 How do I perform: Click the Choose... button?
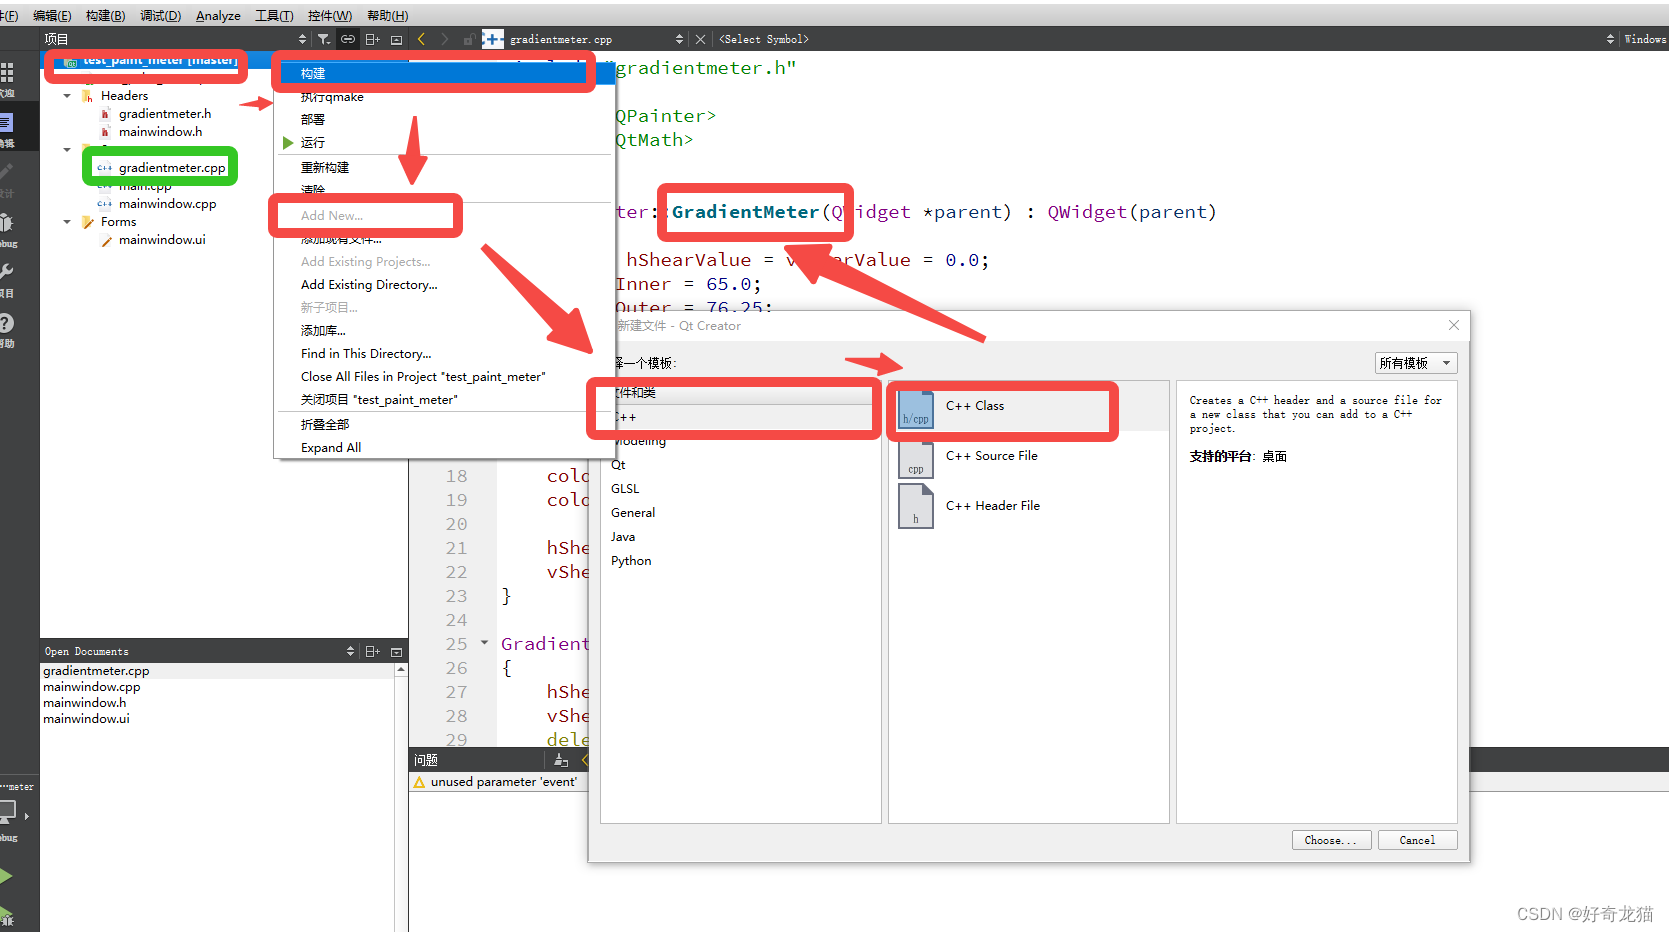coord(1331,840)
